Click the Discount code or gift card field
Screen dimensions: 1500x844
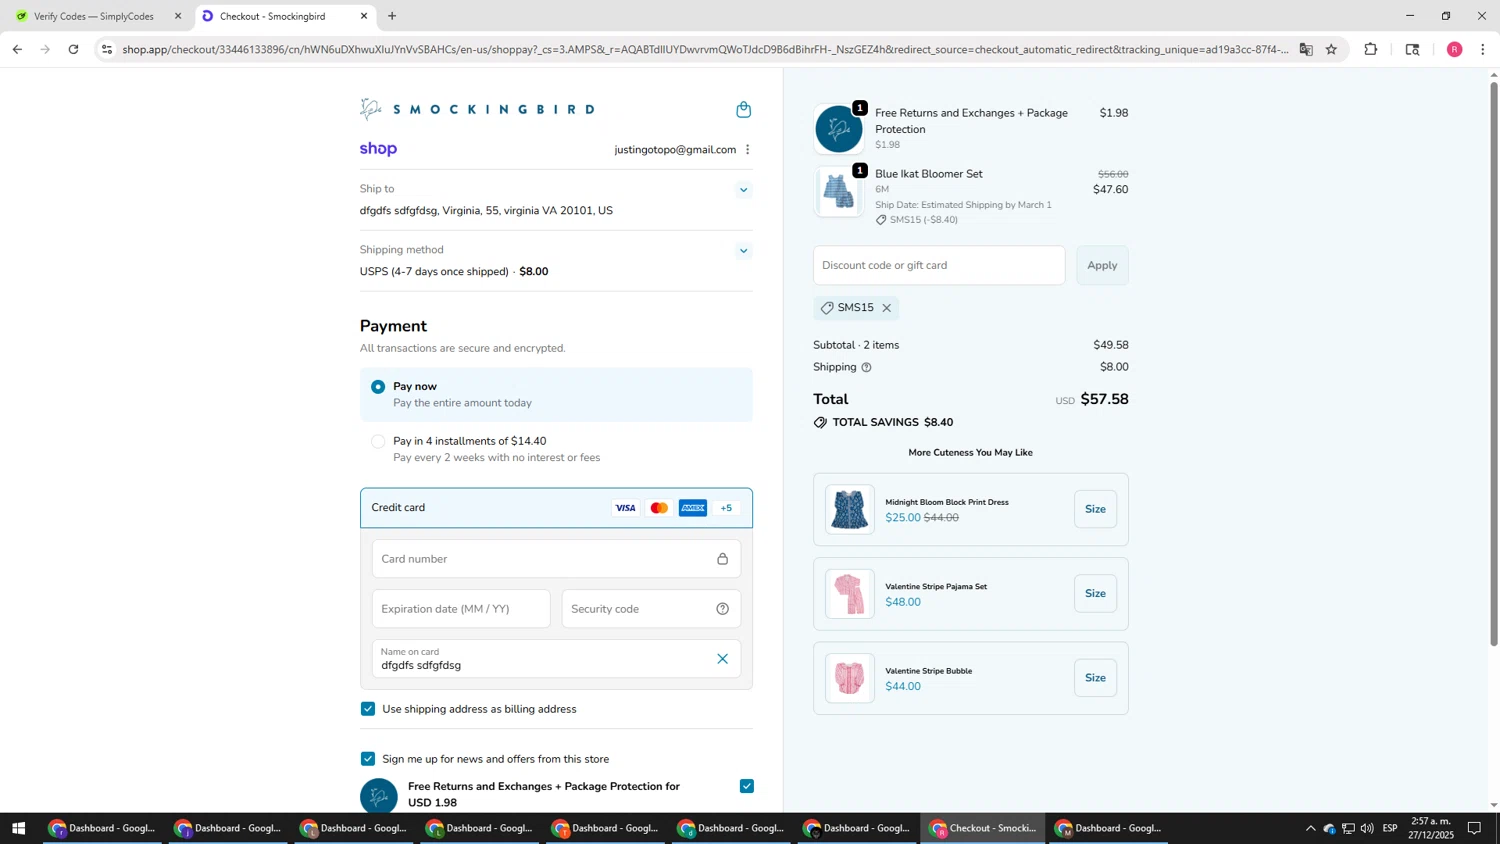click(x=939, y=266)
